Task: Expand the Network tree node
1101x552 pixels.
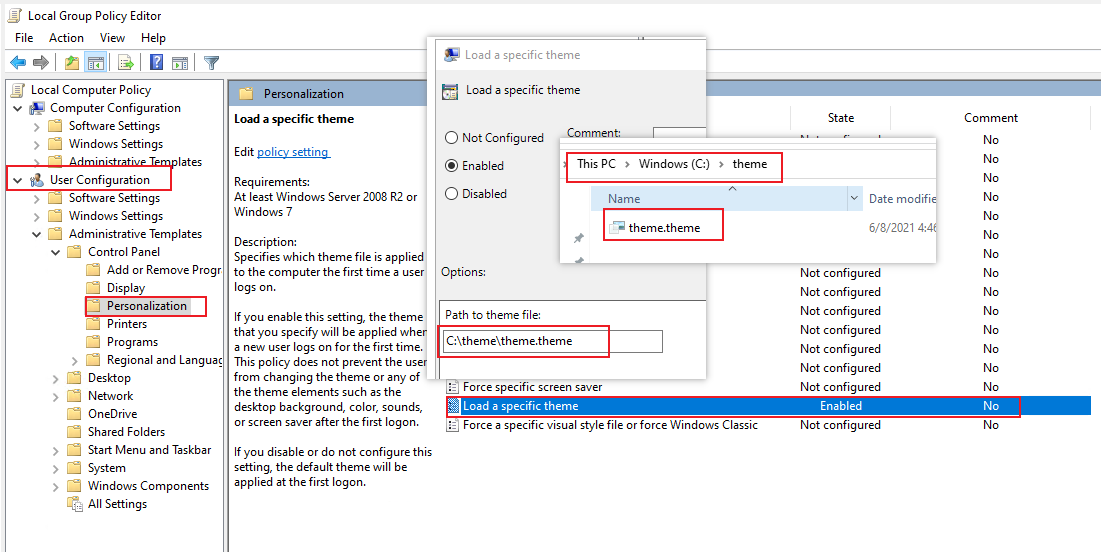Action: 55,396
